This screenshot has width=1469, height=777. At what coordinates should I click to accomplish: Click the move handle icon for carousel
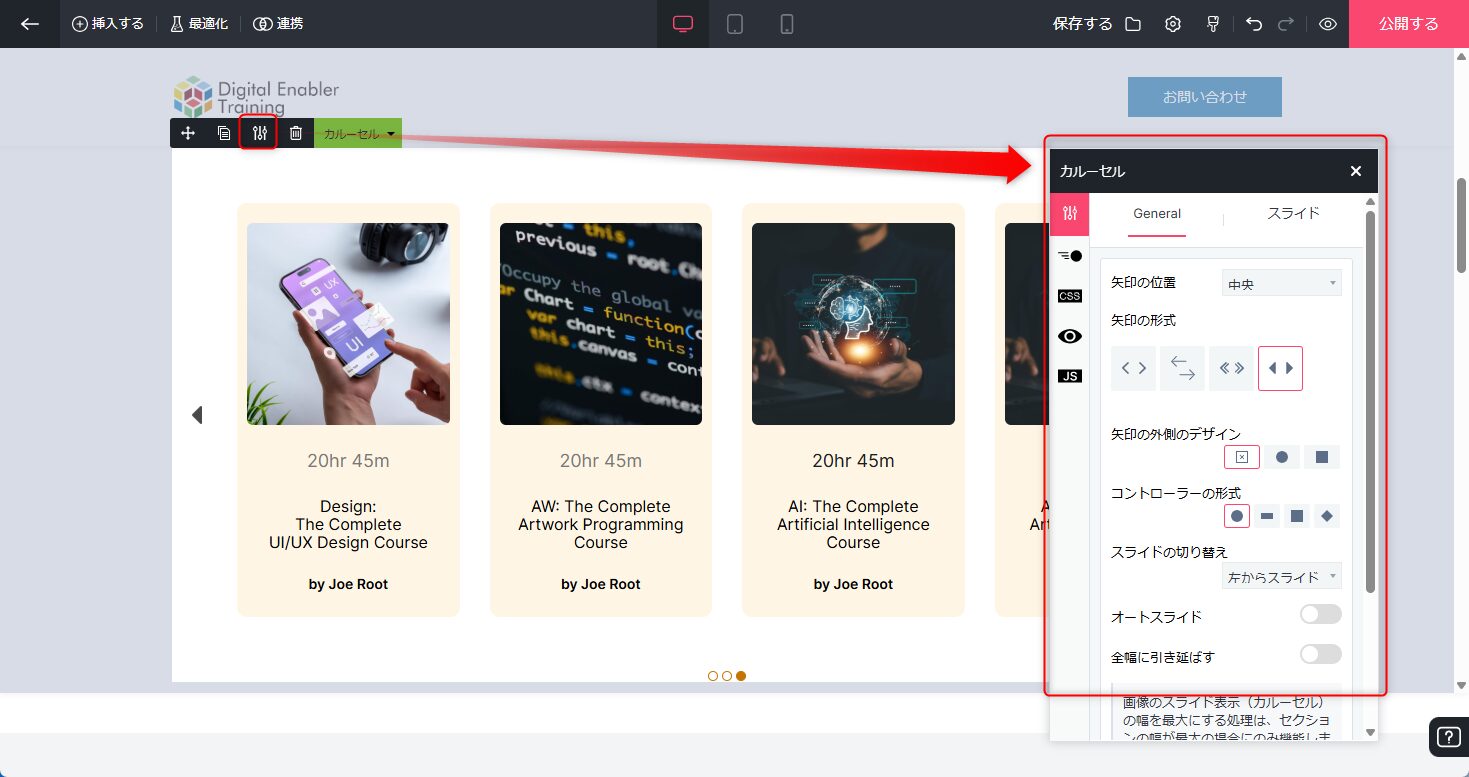pos(188,133)
